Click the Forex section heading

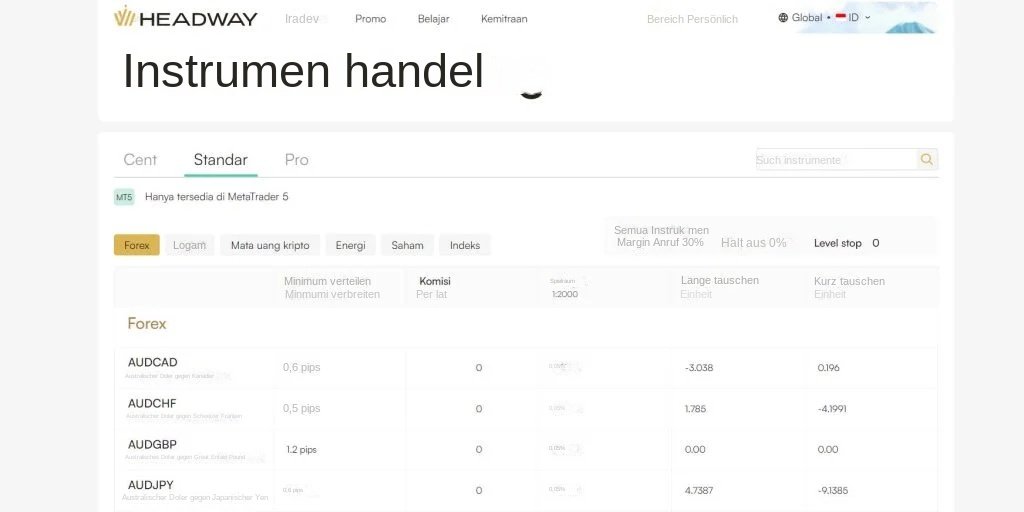tap(147, 324)
